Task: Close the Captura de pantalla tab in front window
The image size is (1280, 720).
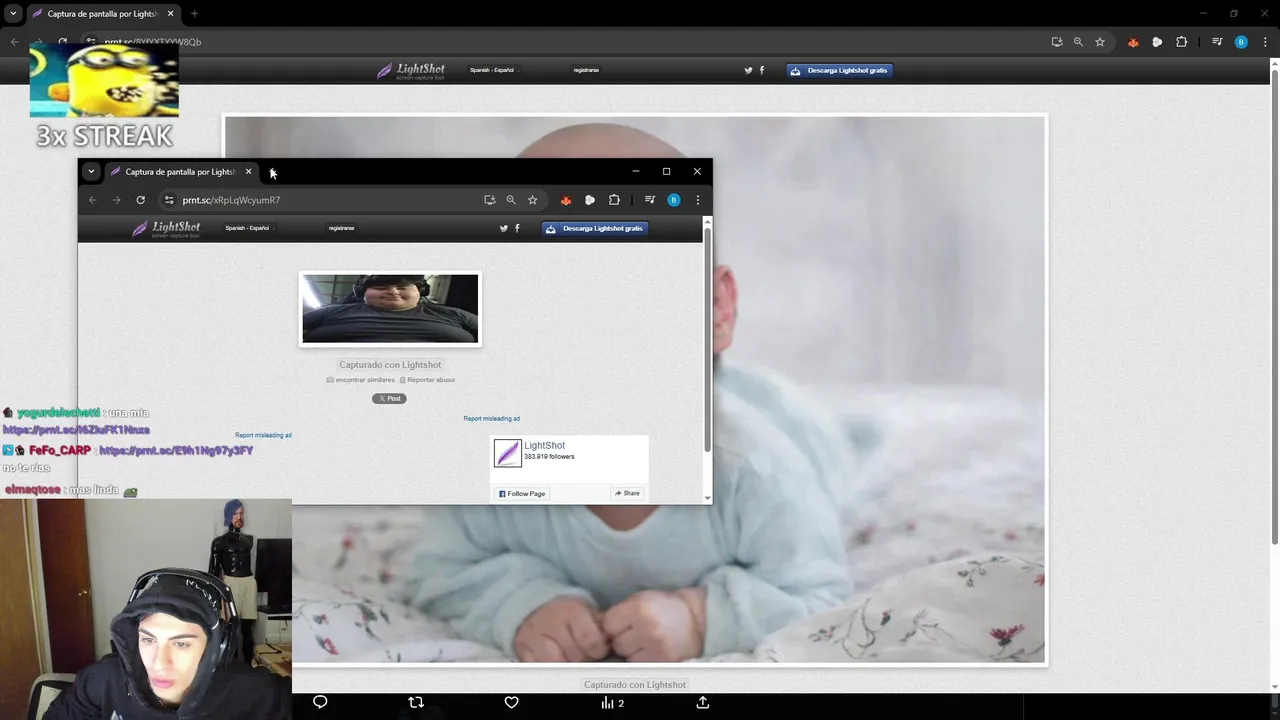Action: 249,172
